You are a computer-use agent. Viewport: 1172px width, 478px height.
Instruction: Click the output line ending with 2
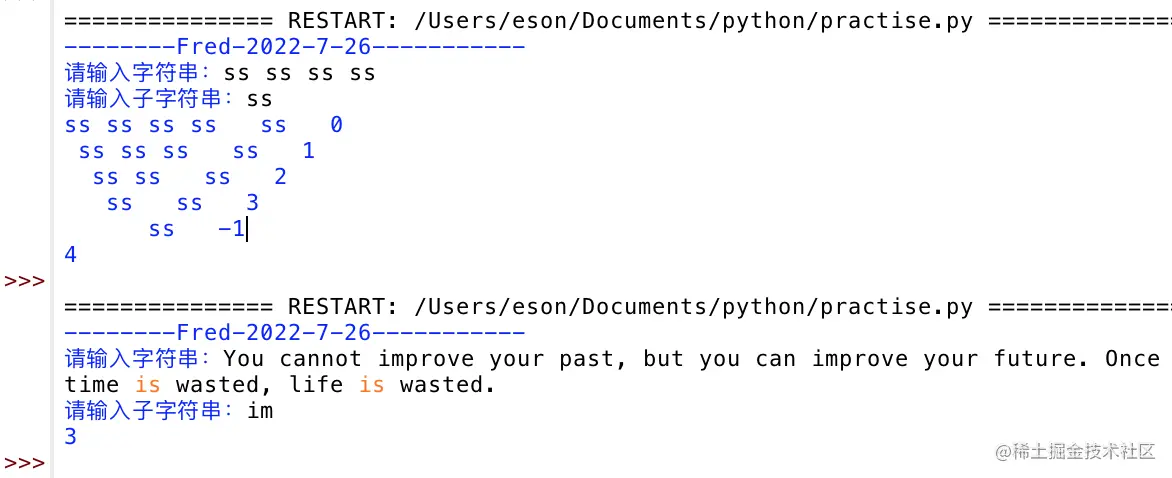point(189,177)
